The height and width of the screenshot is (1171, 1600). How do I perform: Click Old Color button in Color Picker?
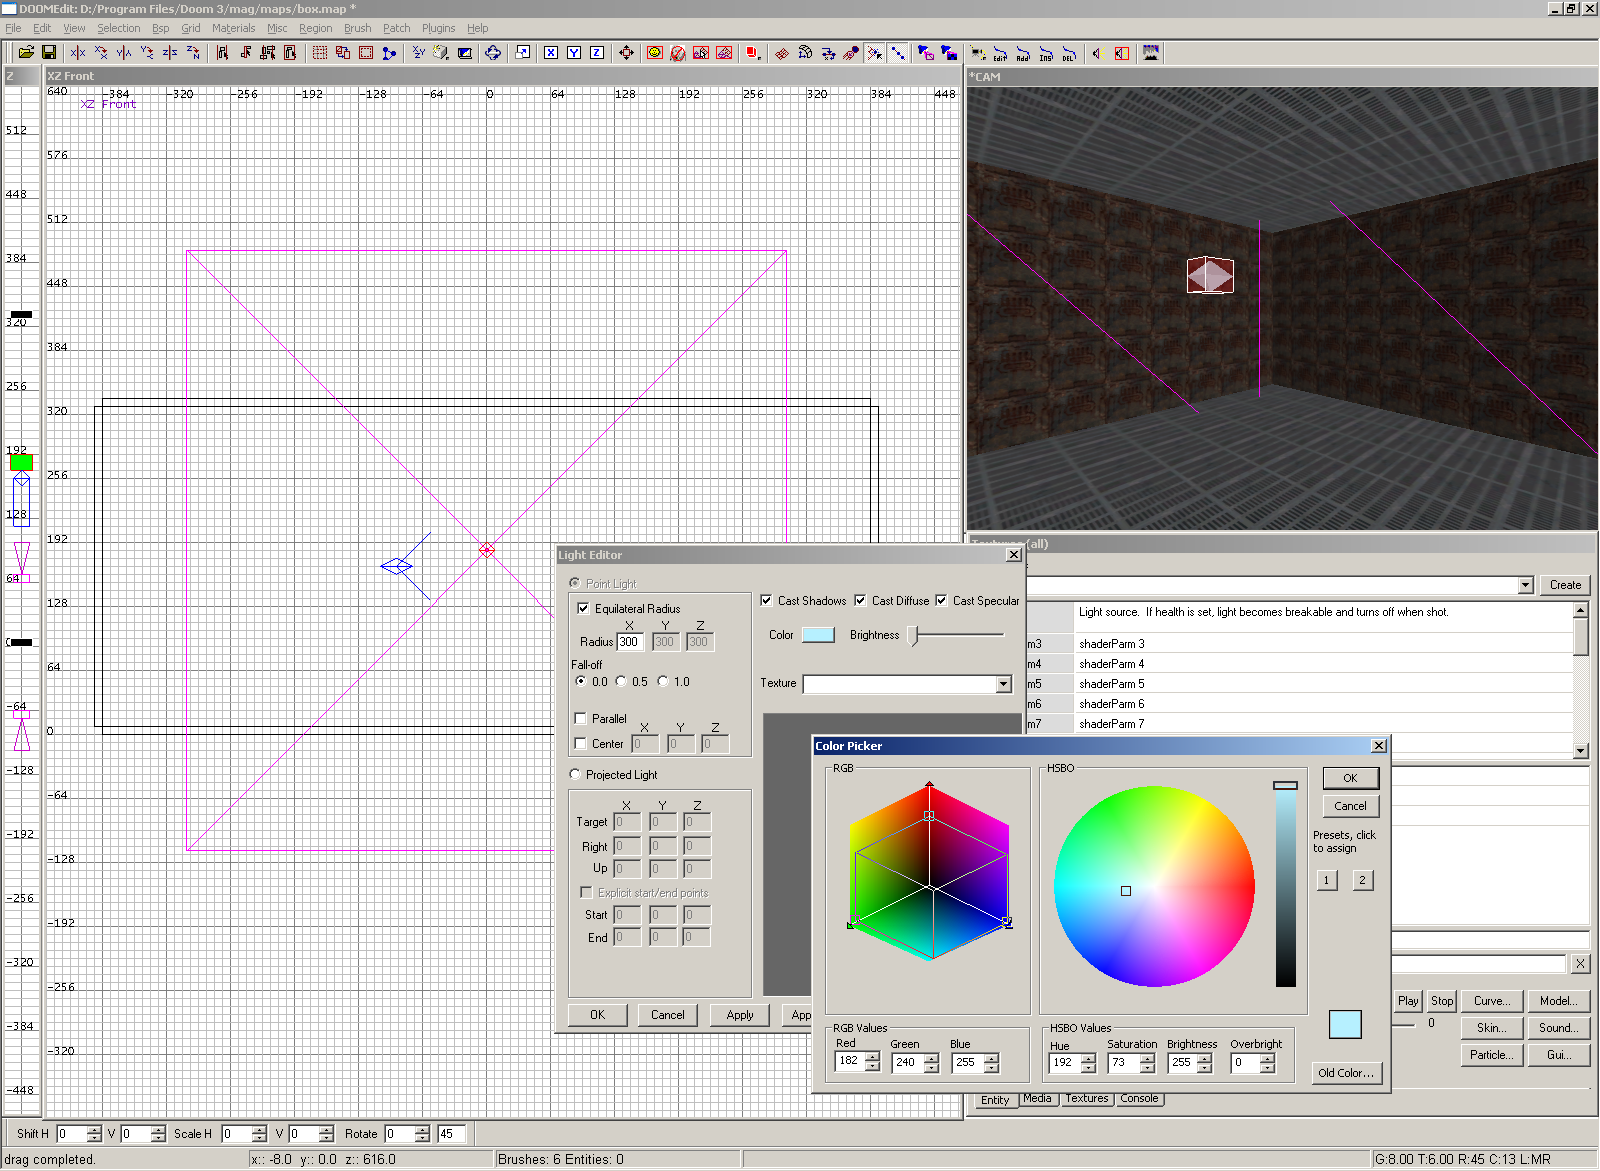point(1346,1073)
